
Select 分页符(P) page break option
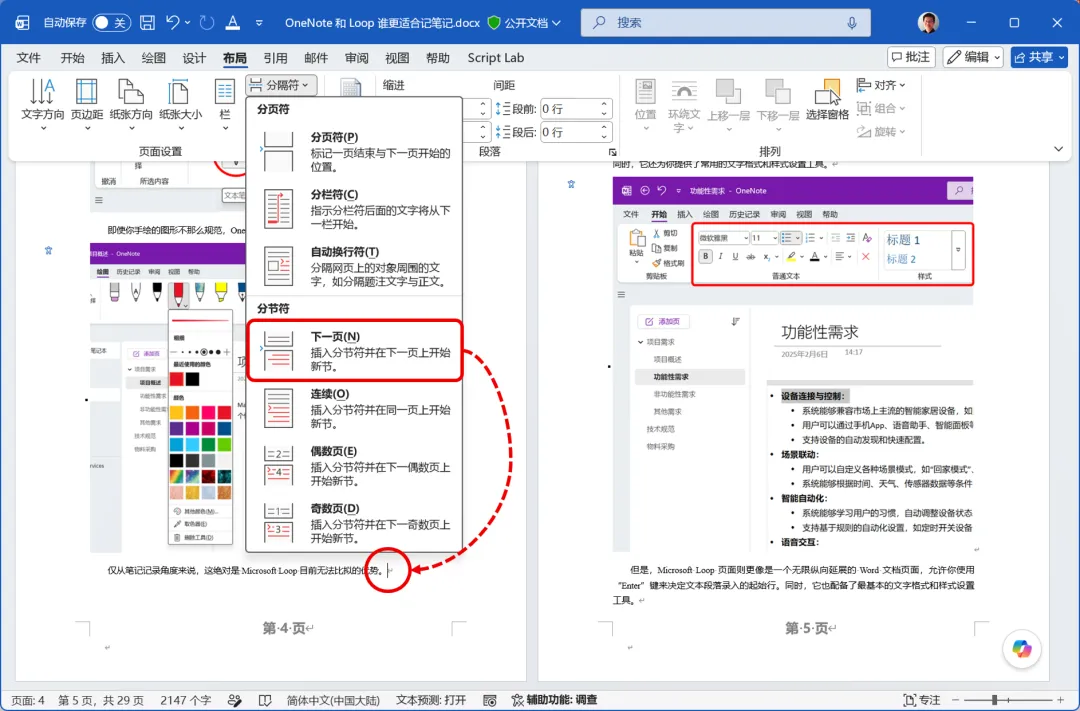click(x=354, y=152)
